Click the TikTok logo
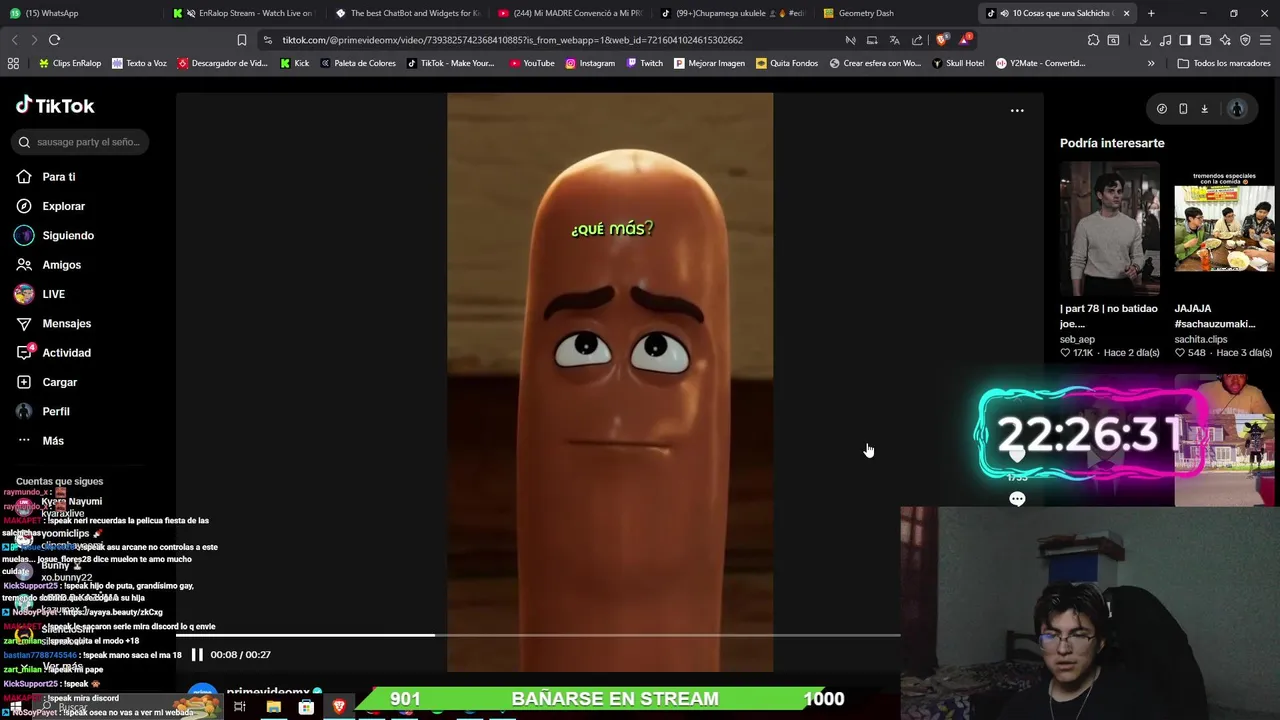Image resolution: width=1280 pixels, height=720 pixels. [x=55, y=106]
